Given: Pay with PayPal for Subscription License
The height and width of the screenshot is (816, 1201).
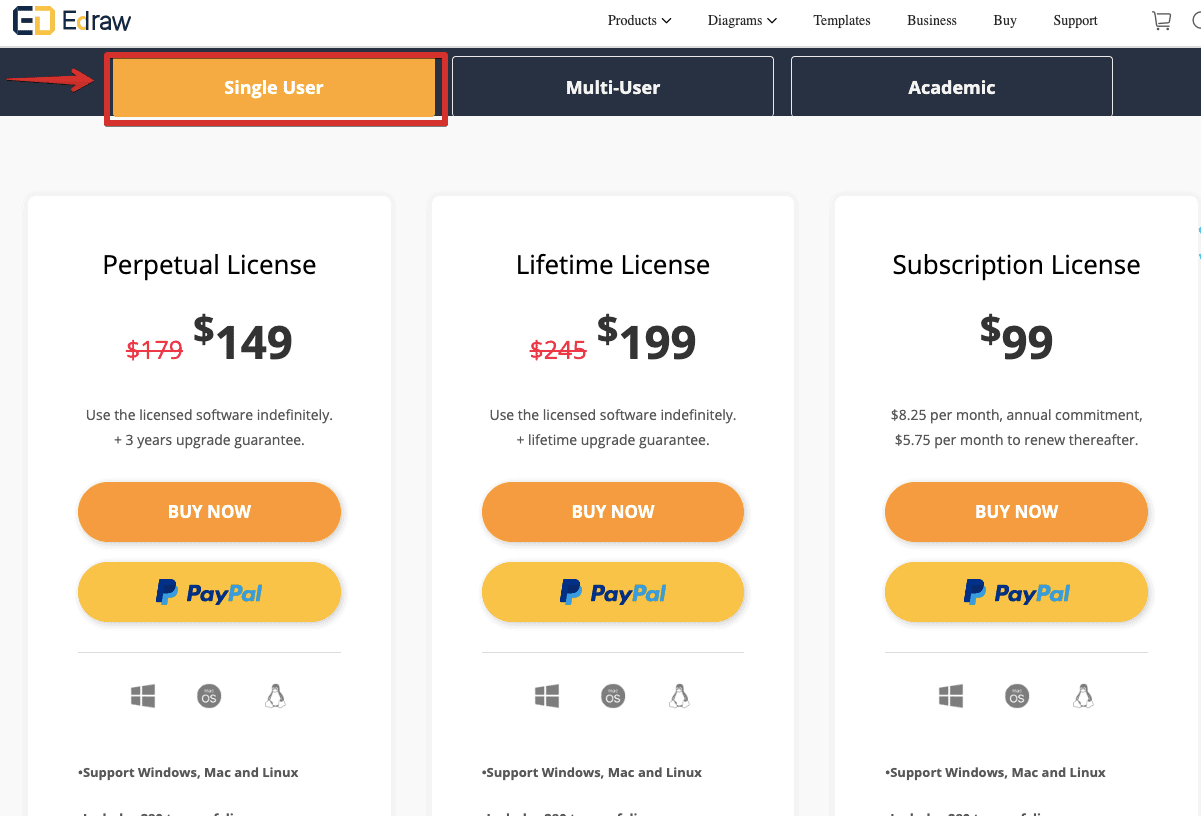Looking at the screenshot, I should 1016,593.
